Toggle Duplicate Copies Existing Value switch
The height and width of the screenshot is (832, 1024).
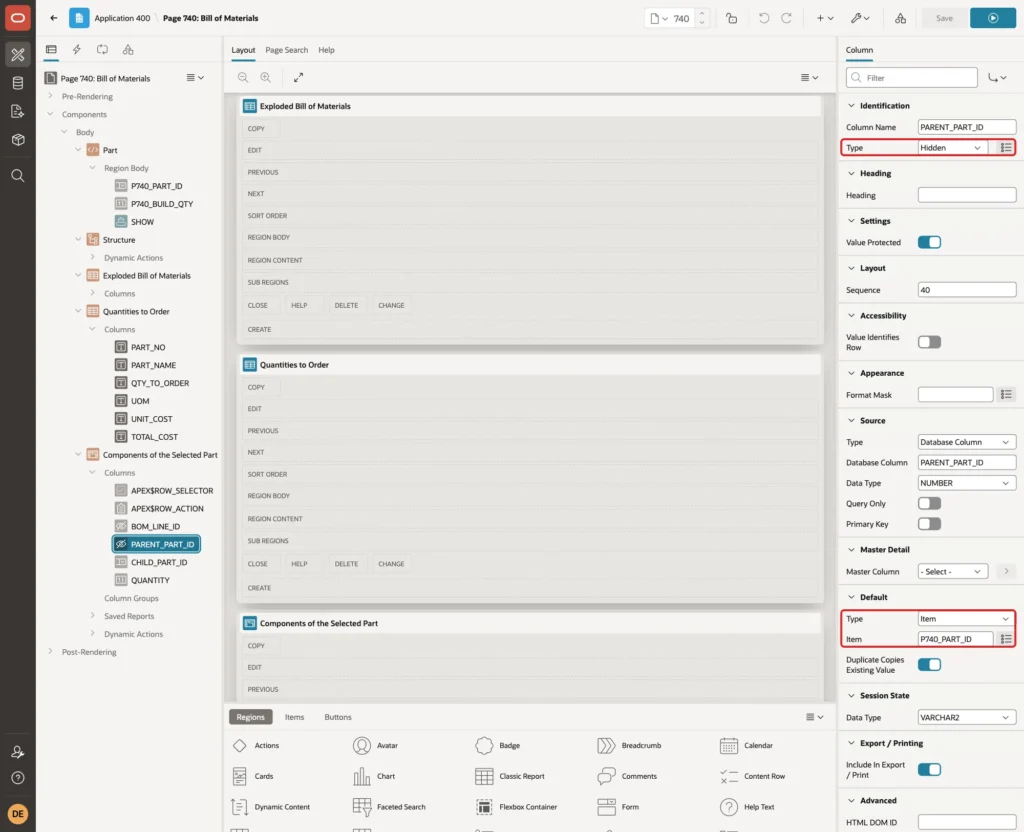(929, 665)
